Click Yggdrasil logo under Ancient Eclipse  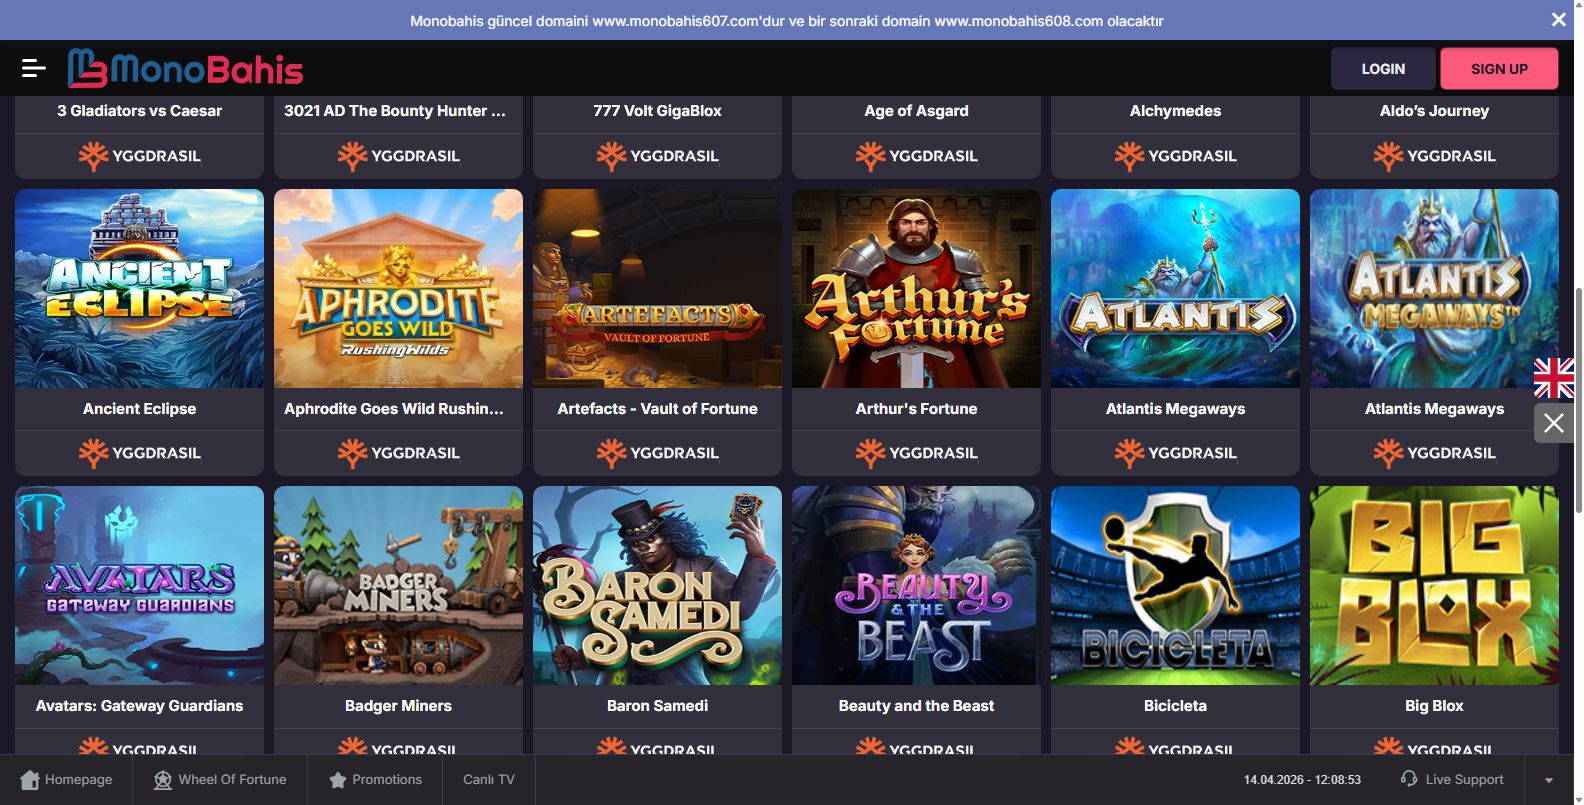click(140, 453)
